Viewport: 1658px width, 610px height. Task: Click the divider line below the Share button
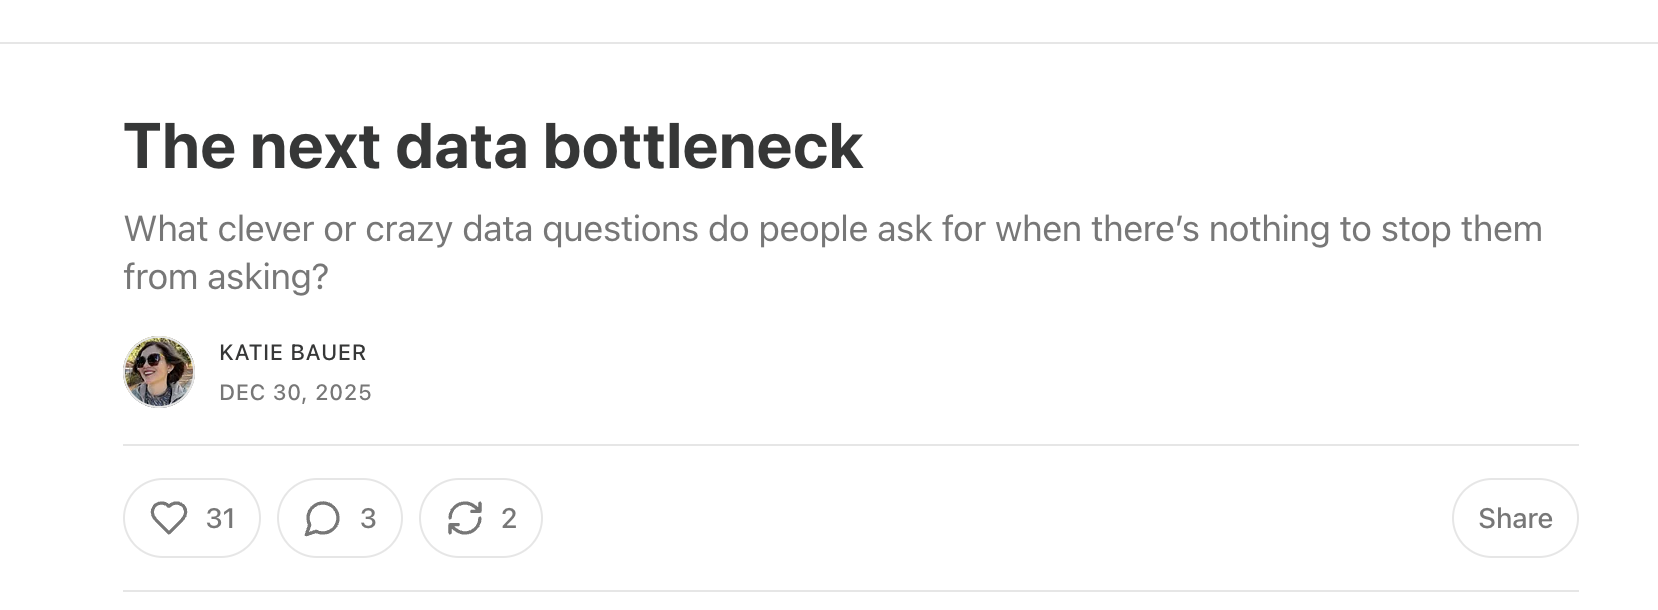(x=850, y=591)
